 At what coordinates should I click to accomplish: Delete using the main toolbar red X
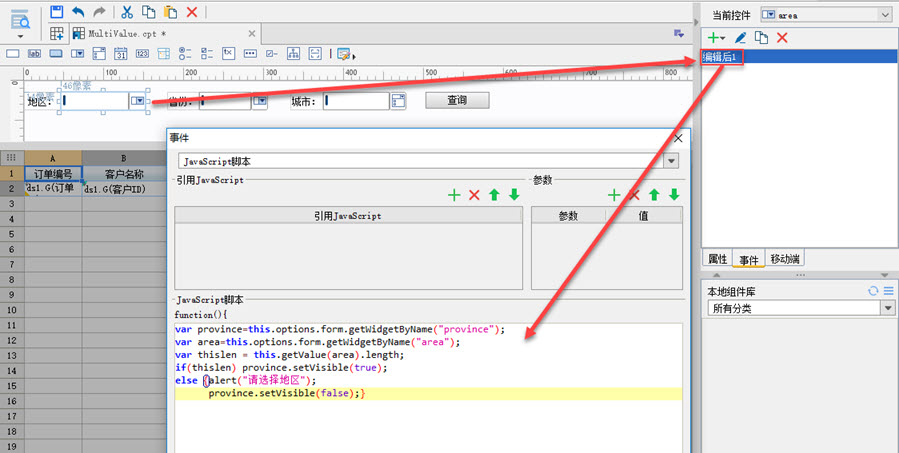pos(192,12)
